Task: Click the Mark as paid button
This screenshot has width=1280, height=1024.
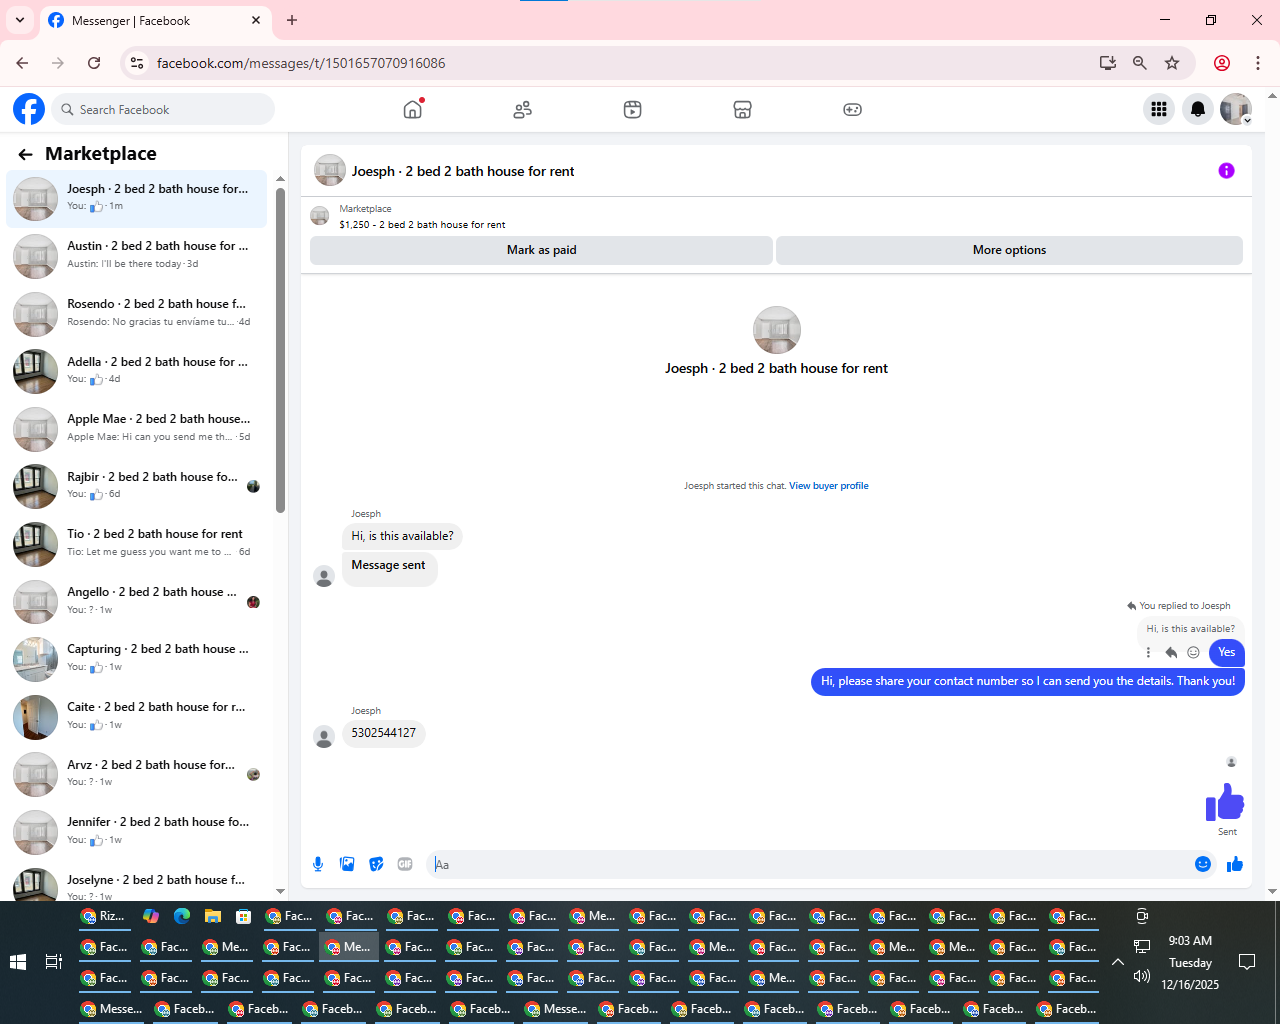Action: coord(541,250)
